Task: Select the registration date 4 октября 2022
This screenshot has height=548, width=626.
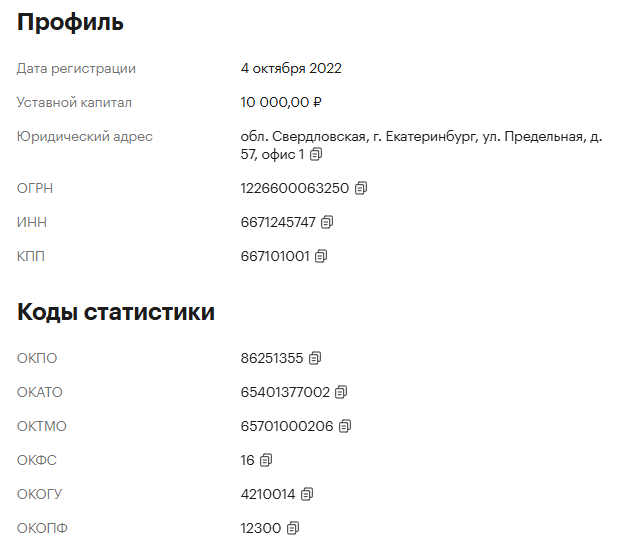Action: point(291,68)
